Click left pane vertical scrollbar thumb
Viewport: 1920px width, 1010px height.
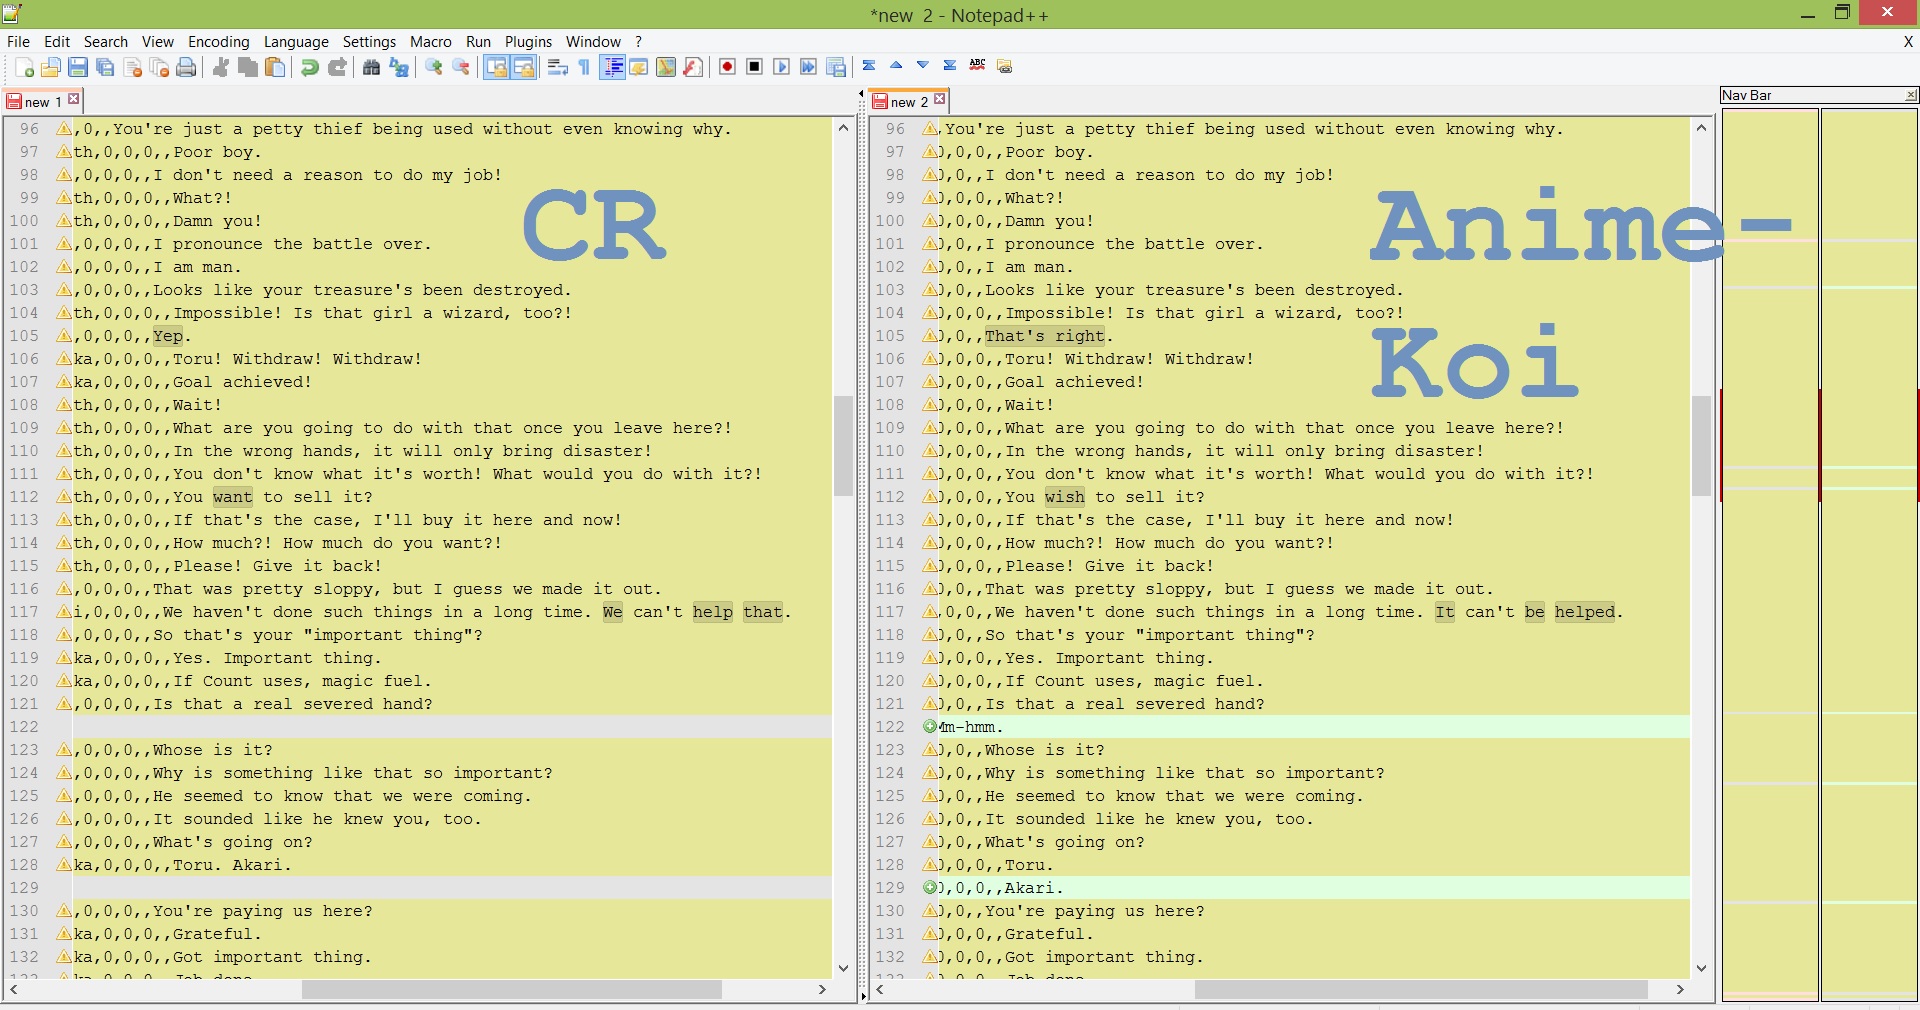pos(843,446)
